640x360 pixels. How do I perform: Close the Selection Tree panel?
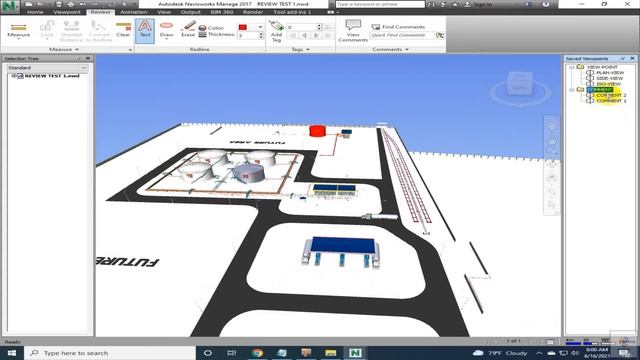pos(88,59)
